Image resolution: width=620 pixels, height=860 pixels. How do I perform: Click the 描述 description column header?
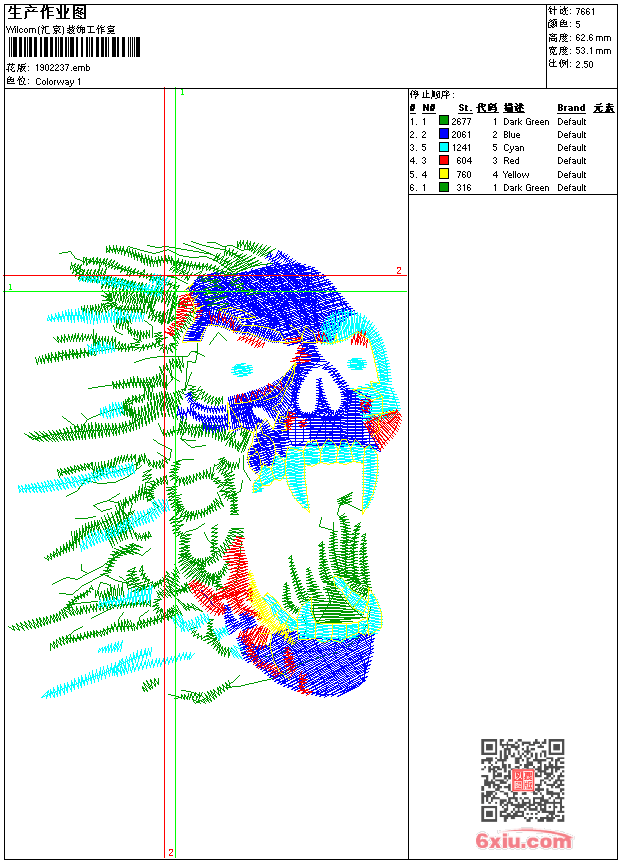[x=514, y=108]
